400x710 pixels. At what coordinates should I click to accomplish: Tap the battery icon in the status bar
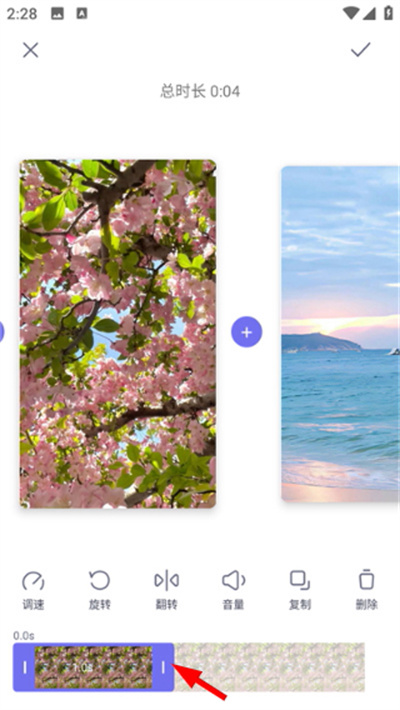pyautogui.click(x=388, y=13)
